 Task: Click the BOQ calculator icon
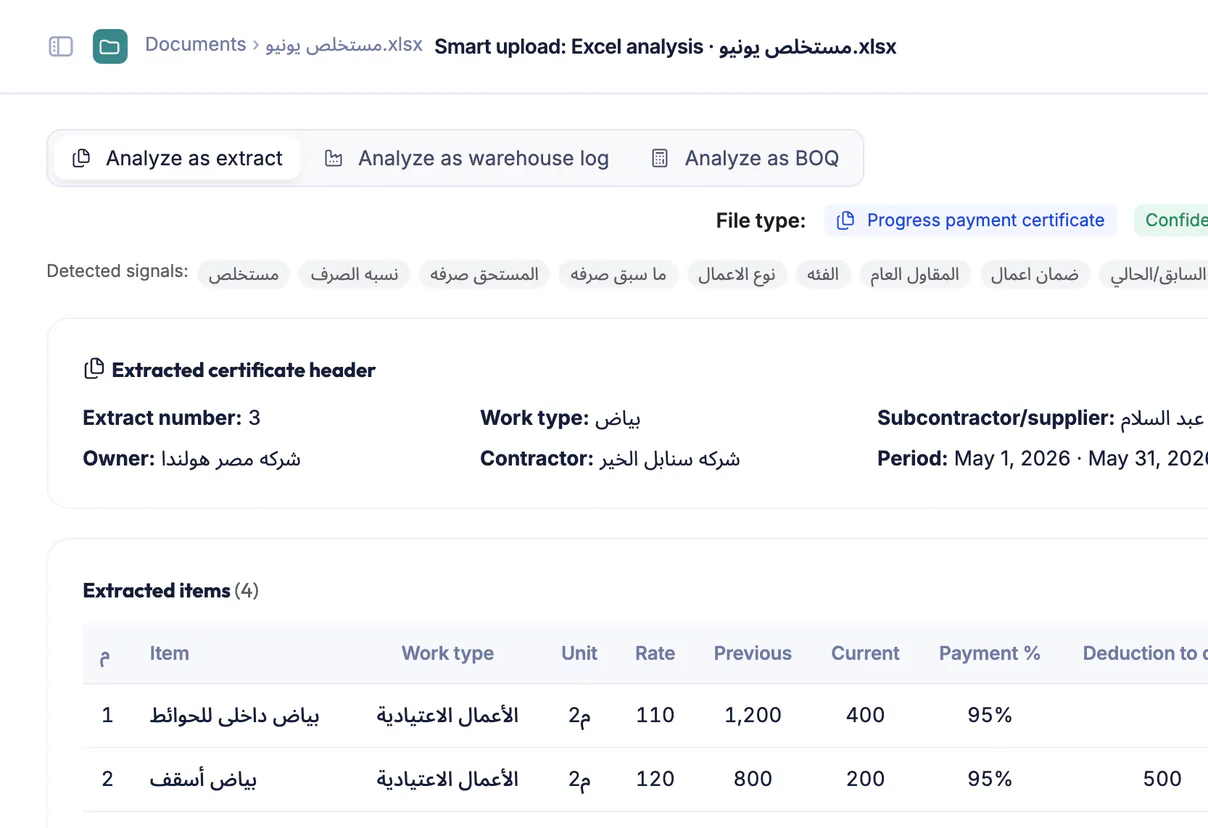[x=660, y=158]
